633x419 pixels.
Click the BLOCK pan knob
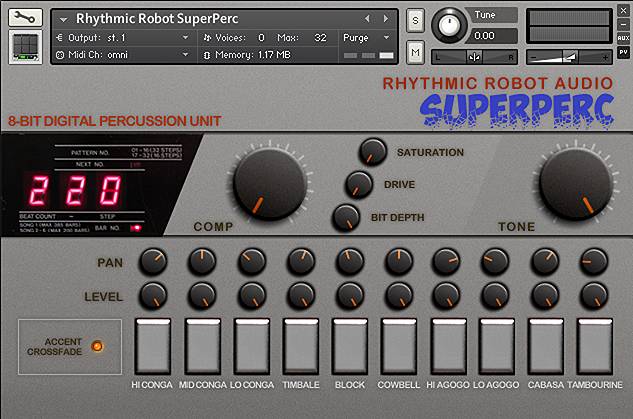point(350,262)
